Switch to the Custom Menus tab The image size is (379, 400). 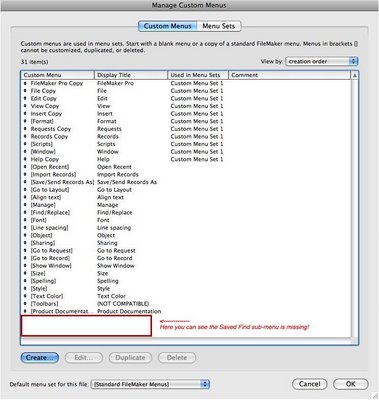click(168, 26)
